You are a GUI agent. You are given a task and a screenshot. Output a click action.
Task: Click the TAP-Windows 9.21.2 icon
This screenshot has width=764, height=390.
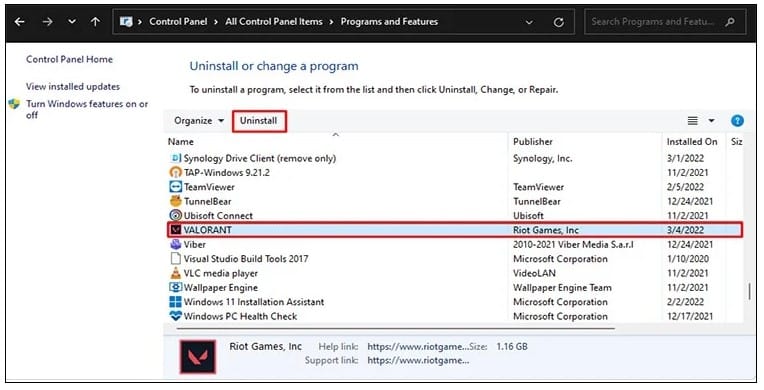[175, 173]
